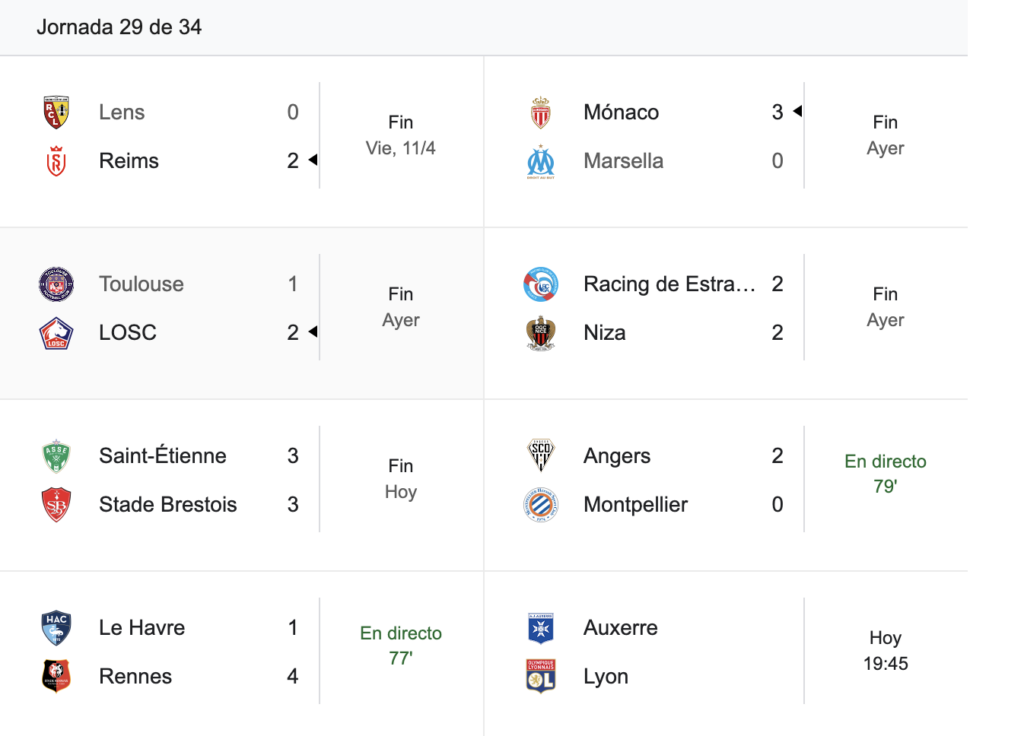Open the Le Havre live match status 77'
Screen dimensions: 1024x736
[400, 645]
